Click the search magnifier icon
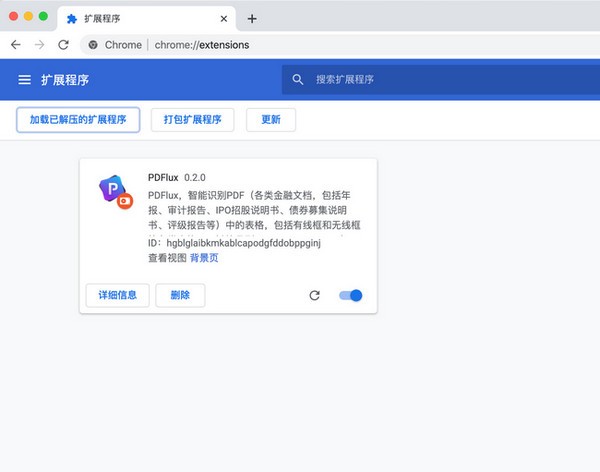This screenshot has height=472, width=600. pyautogui.click(x=298, y=80)
